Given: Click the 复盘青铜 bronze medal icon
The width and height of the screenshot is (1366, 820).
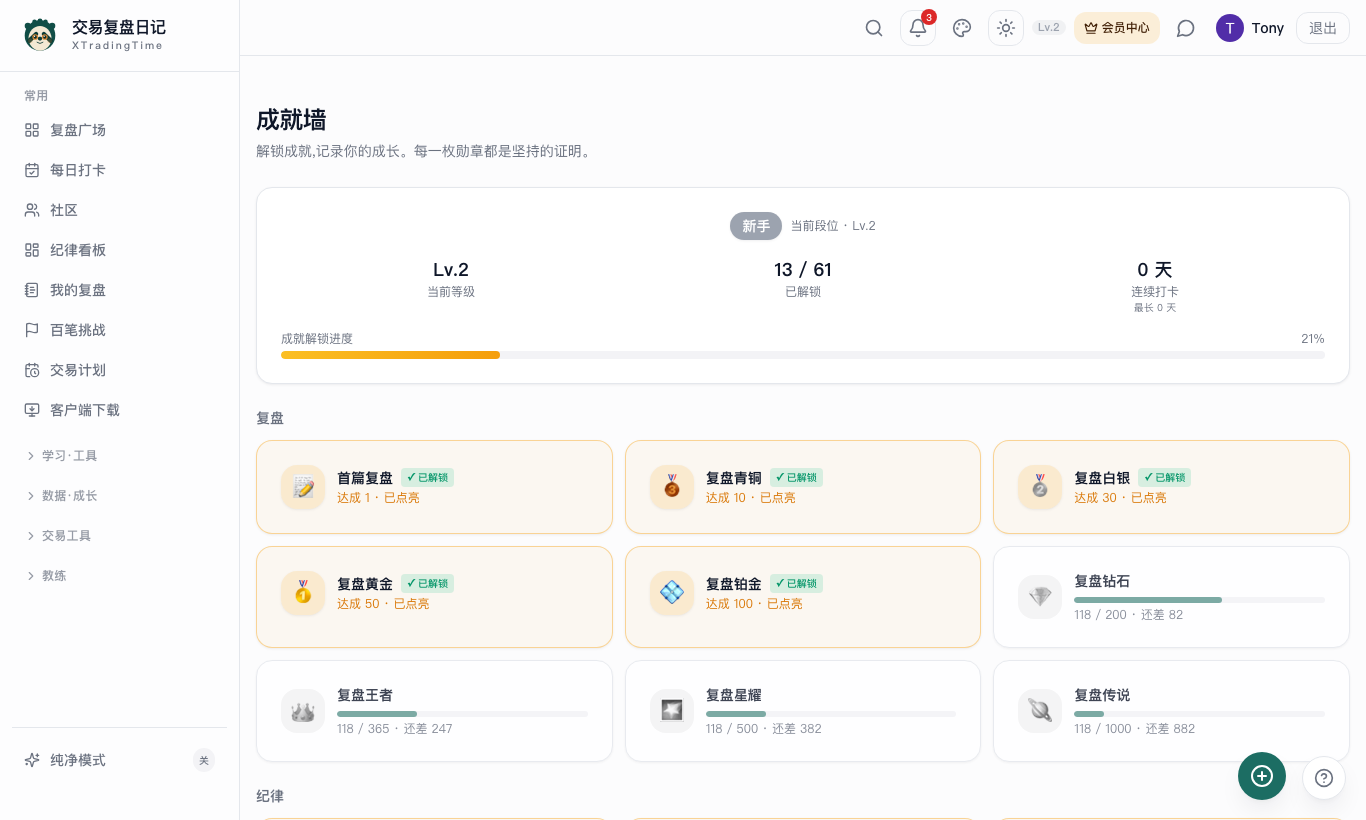Looking at the screenshot, I should point(672,487).
